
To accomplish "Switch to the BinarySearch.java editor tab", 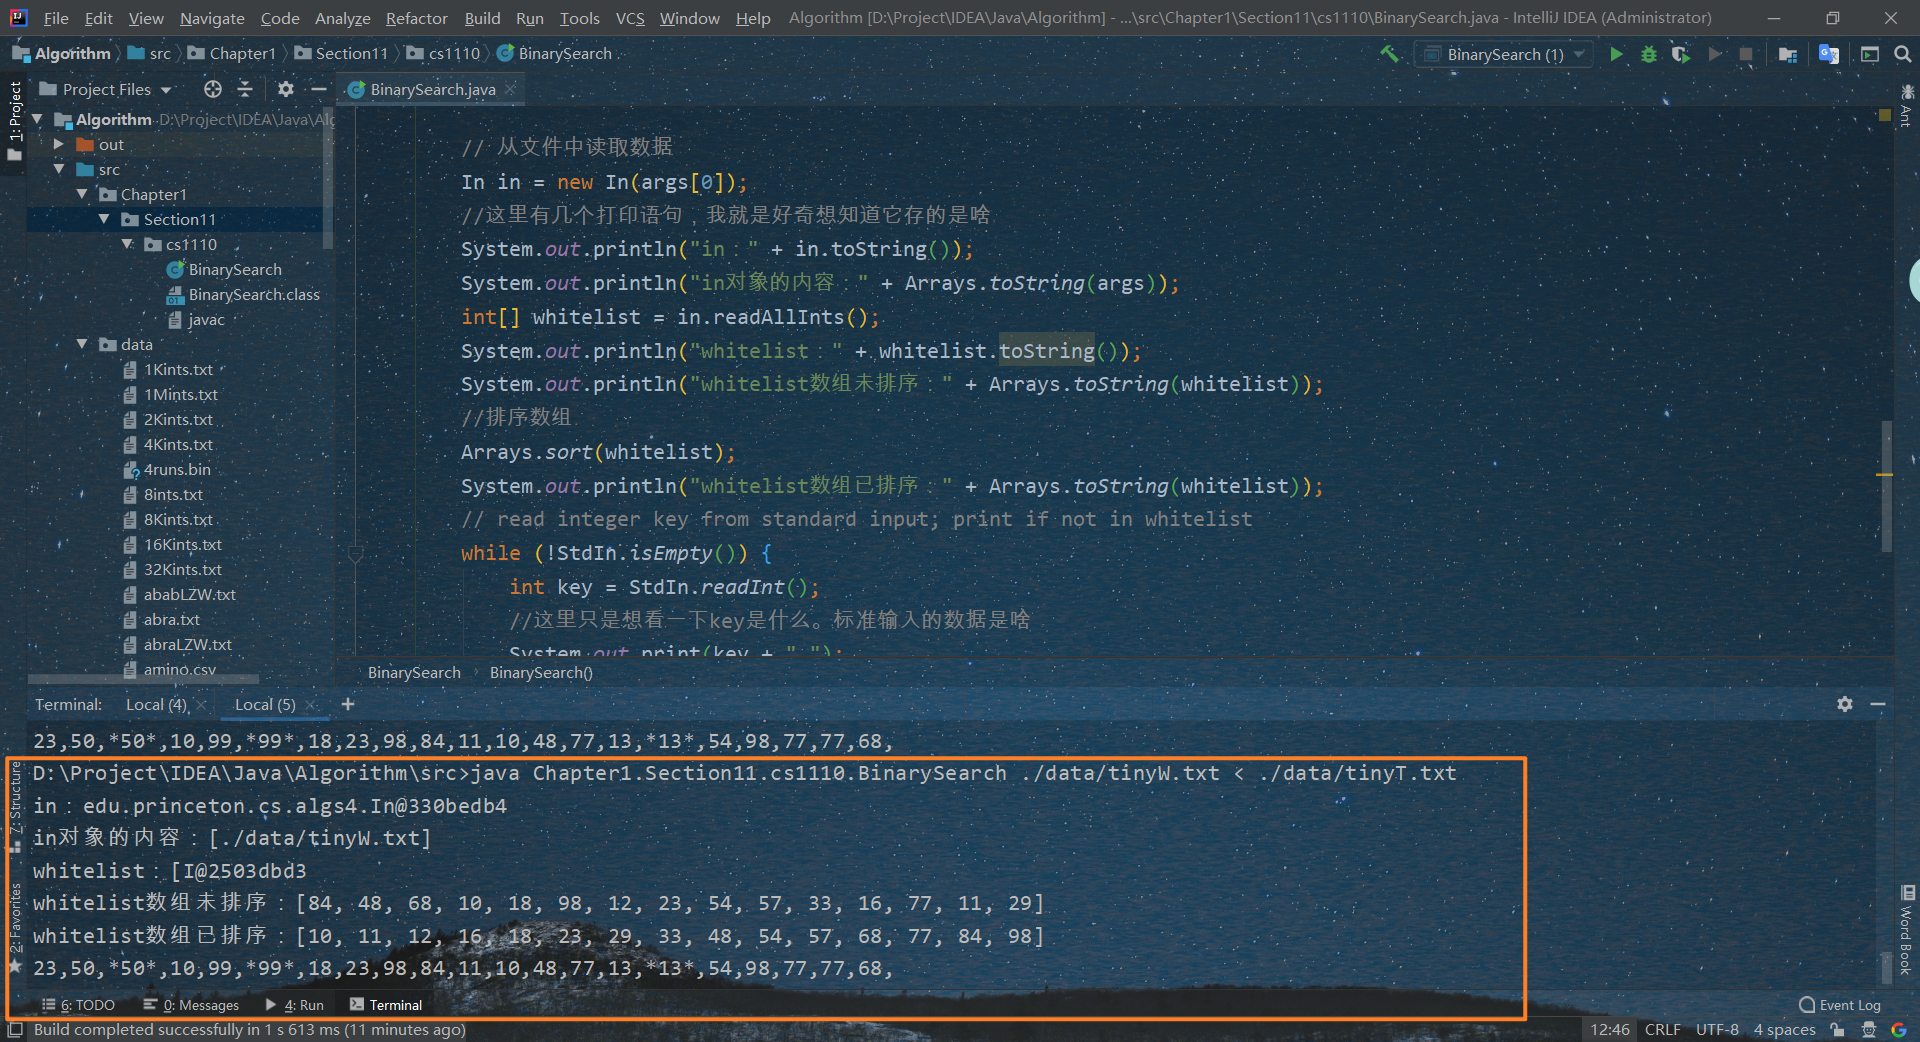I will pos(432,89).
